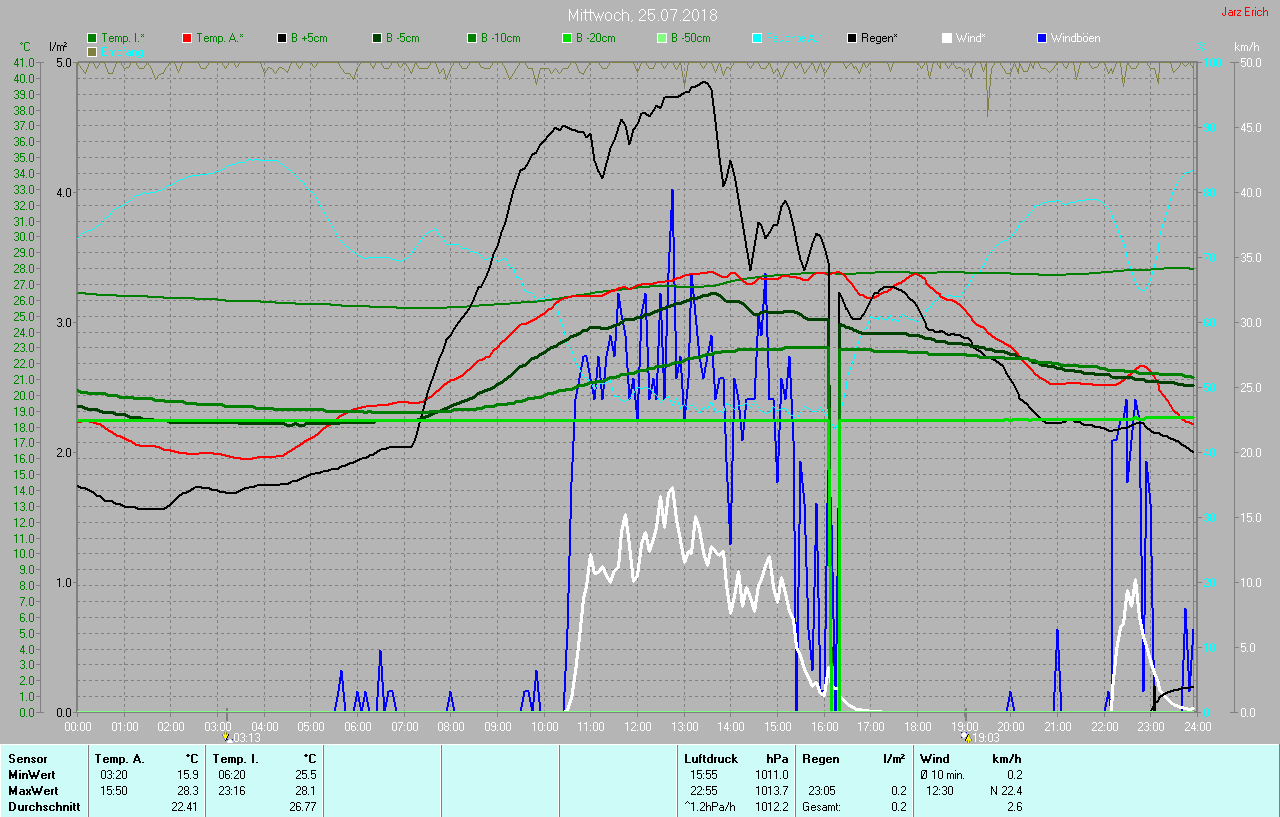
Task: Select the blue Windböen legend square
Action: coord(1043,38)
